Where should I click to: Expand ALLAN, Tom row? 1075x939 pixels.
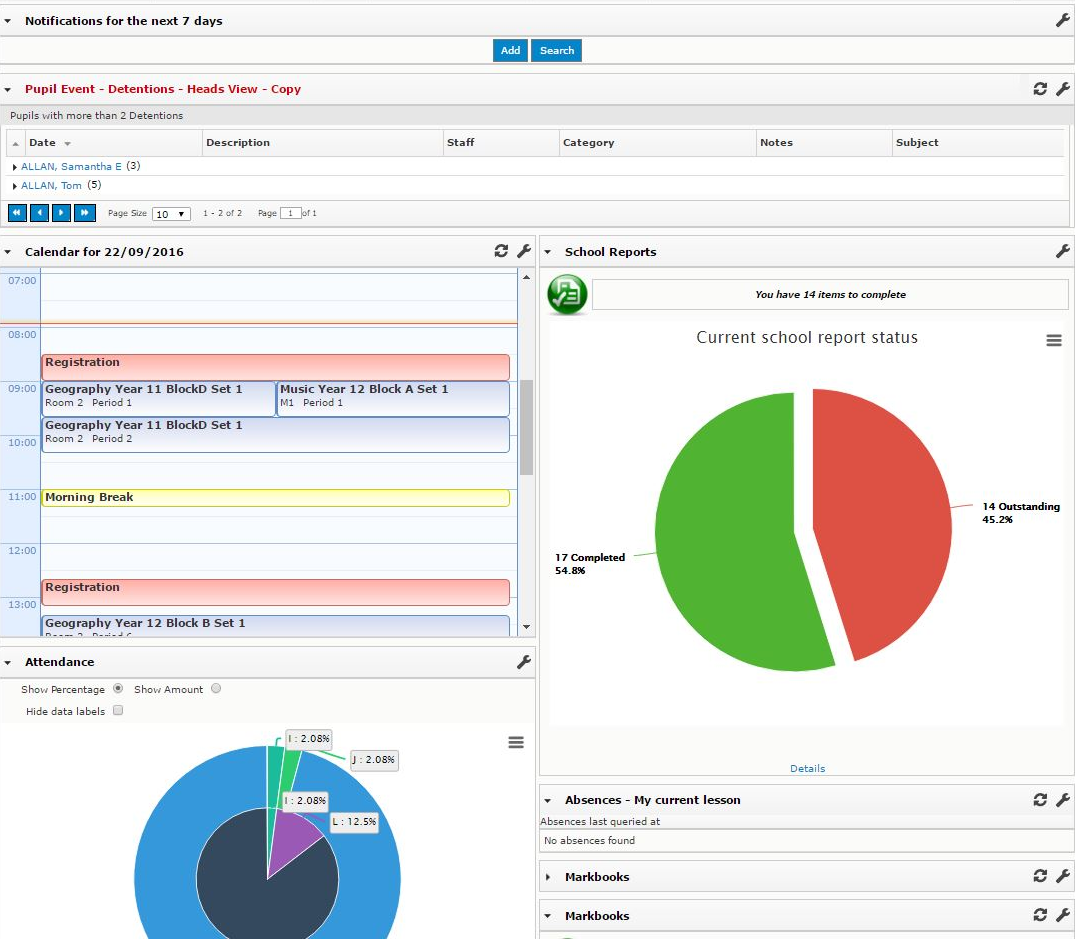click(x=14, y=186)
